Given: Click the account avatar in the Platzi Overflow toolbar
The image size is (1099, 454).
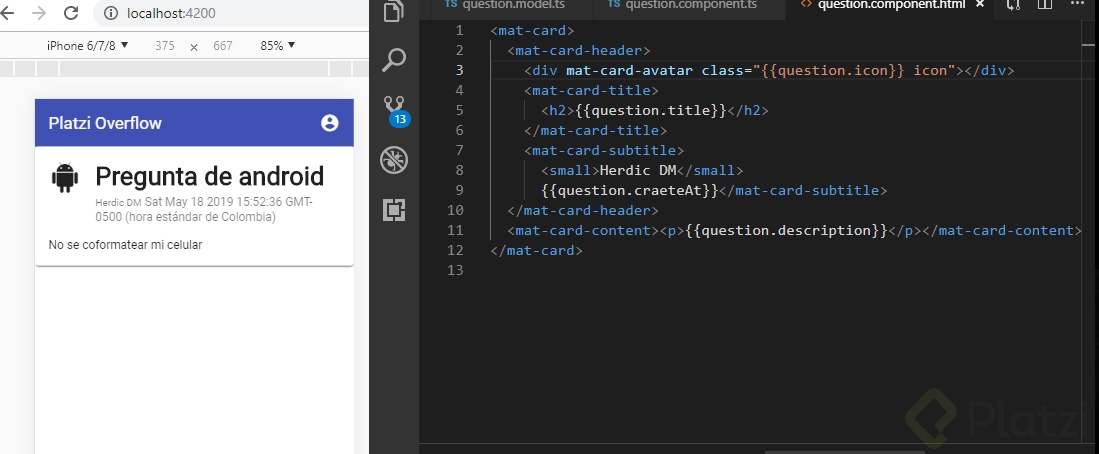Looking at the screenshot, I should [x=329, y=123].
